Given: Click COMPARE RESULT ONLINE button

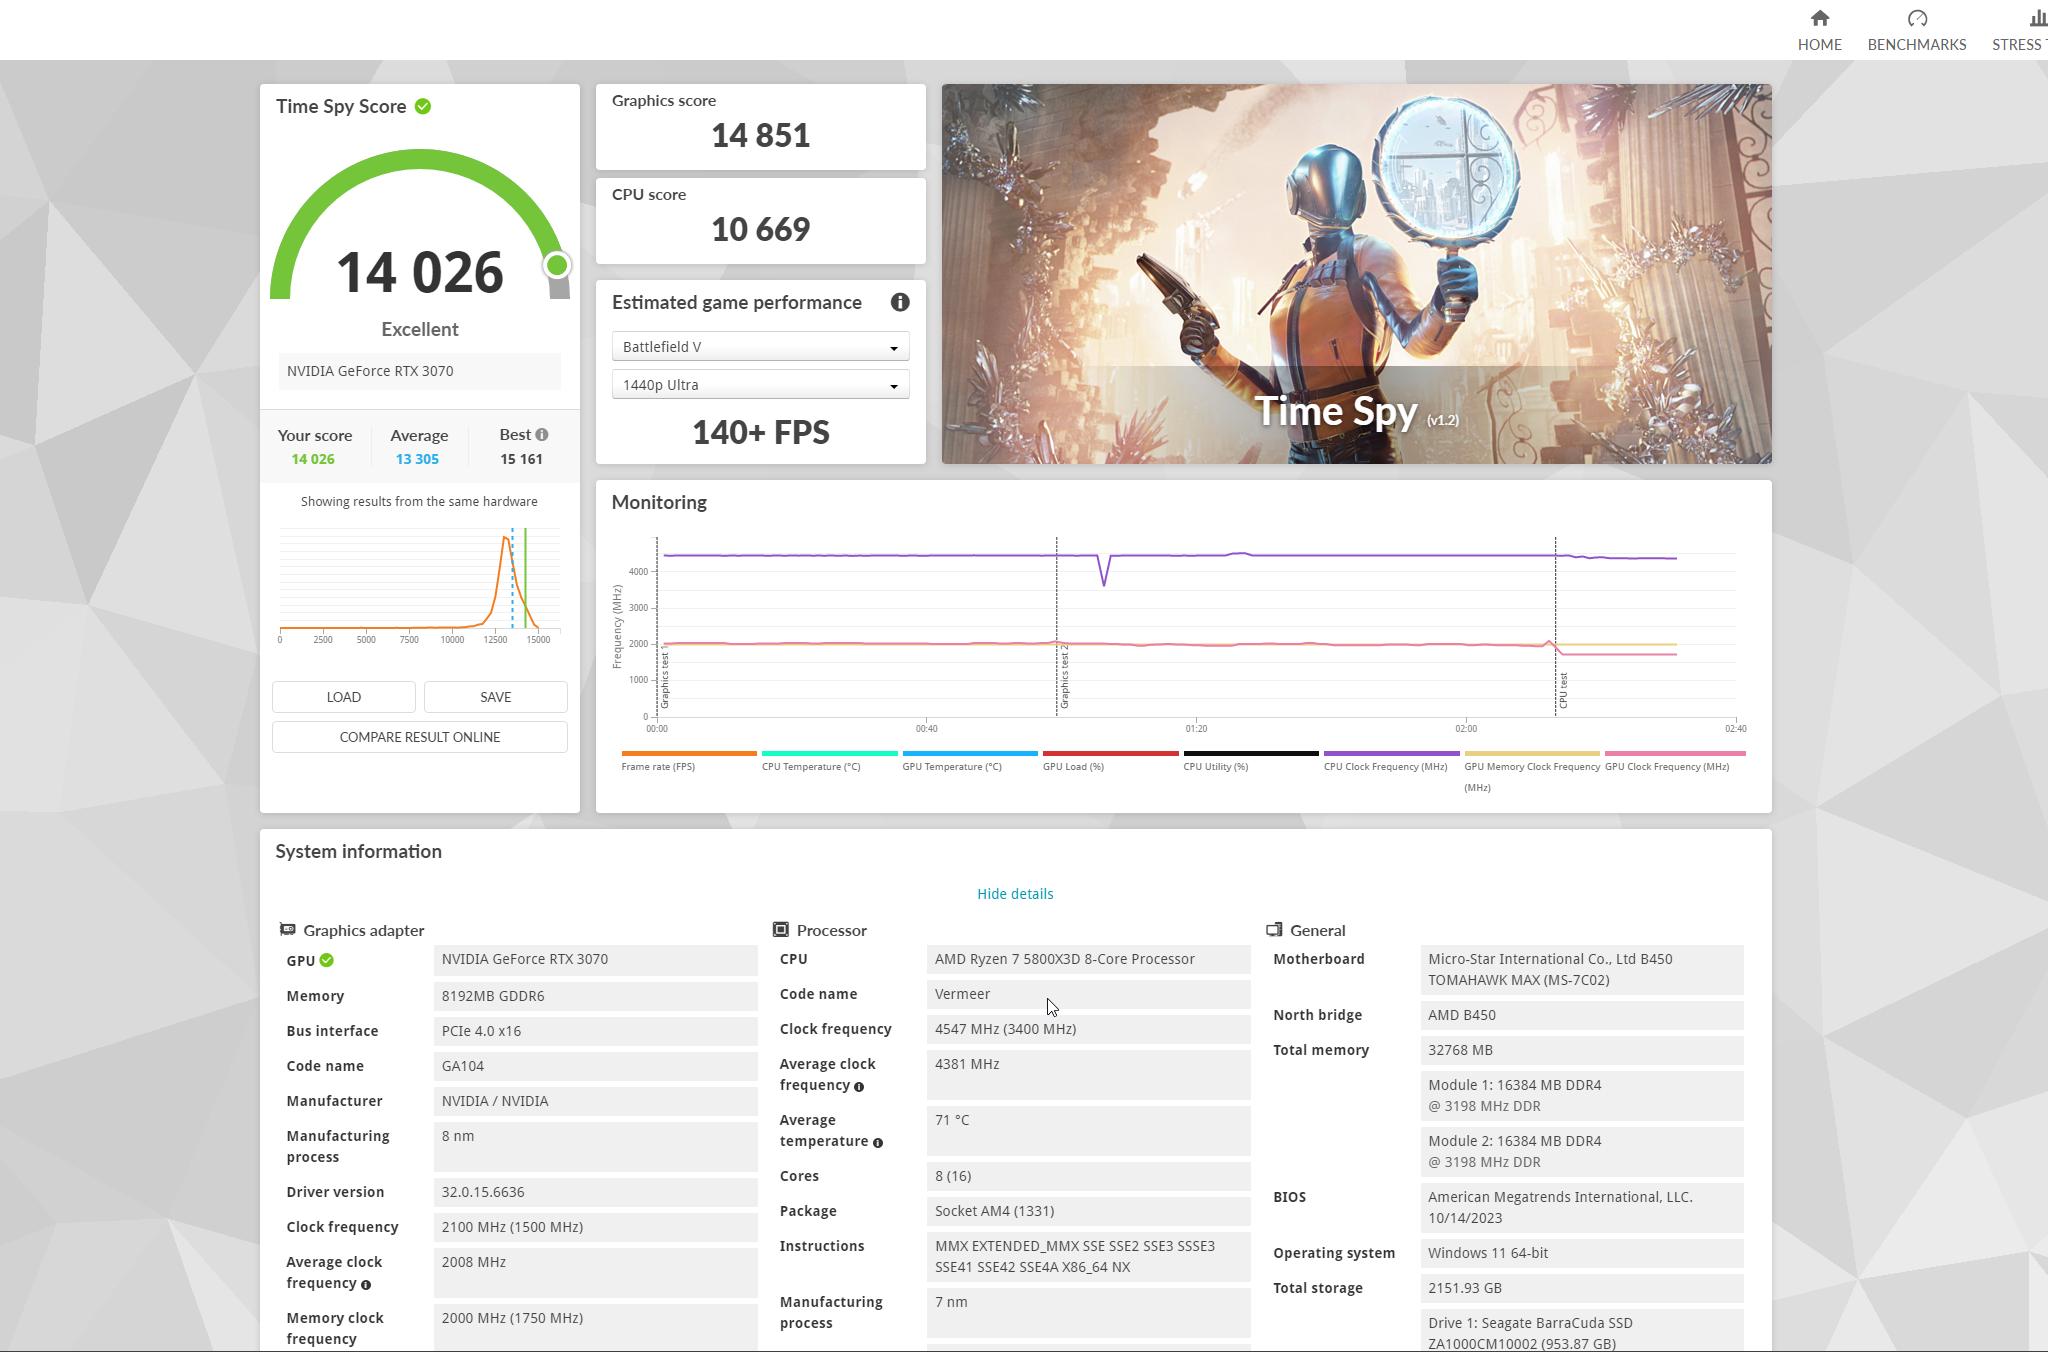Looking at the screenshot, I should point(420,737).
